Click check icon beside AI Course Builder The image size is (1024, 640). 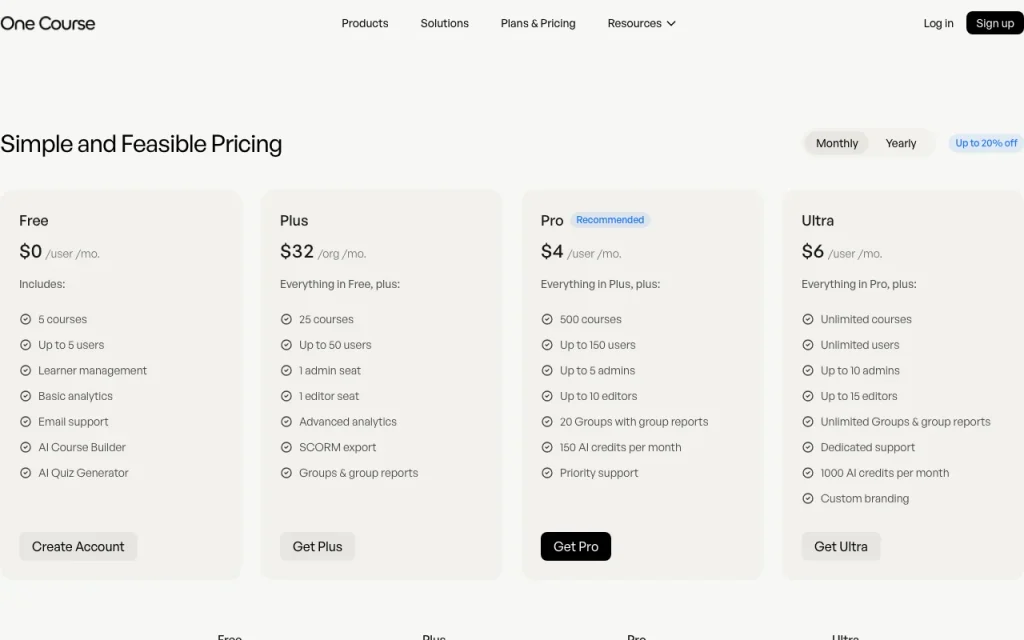[x=25, y=447]
